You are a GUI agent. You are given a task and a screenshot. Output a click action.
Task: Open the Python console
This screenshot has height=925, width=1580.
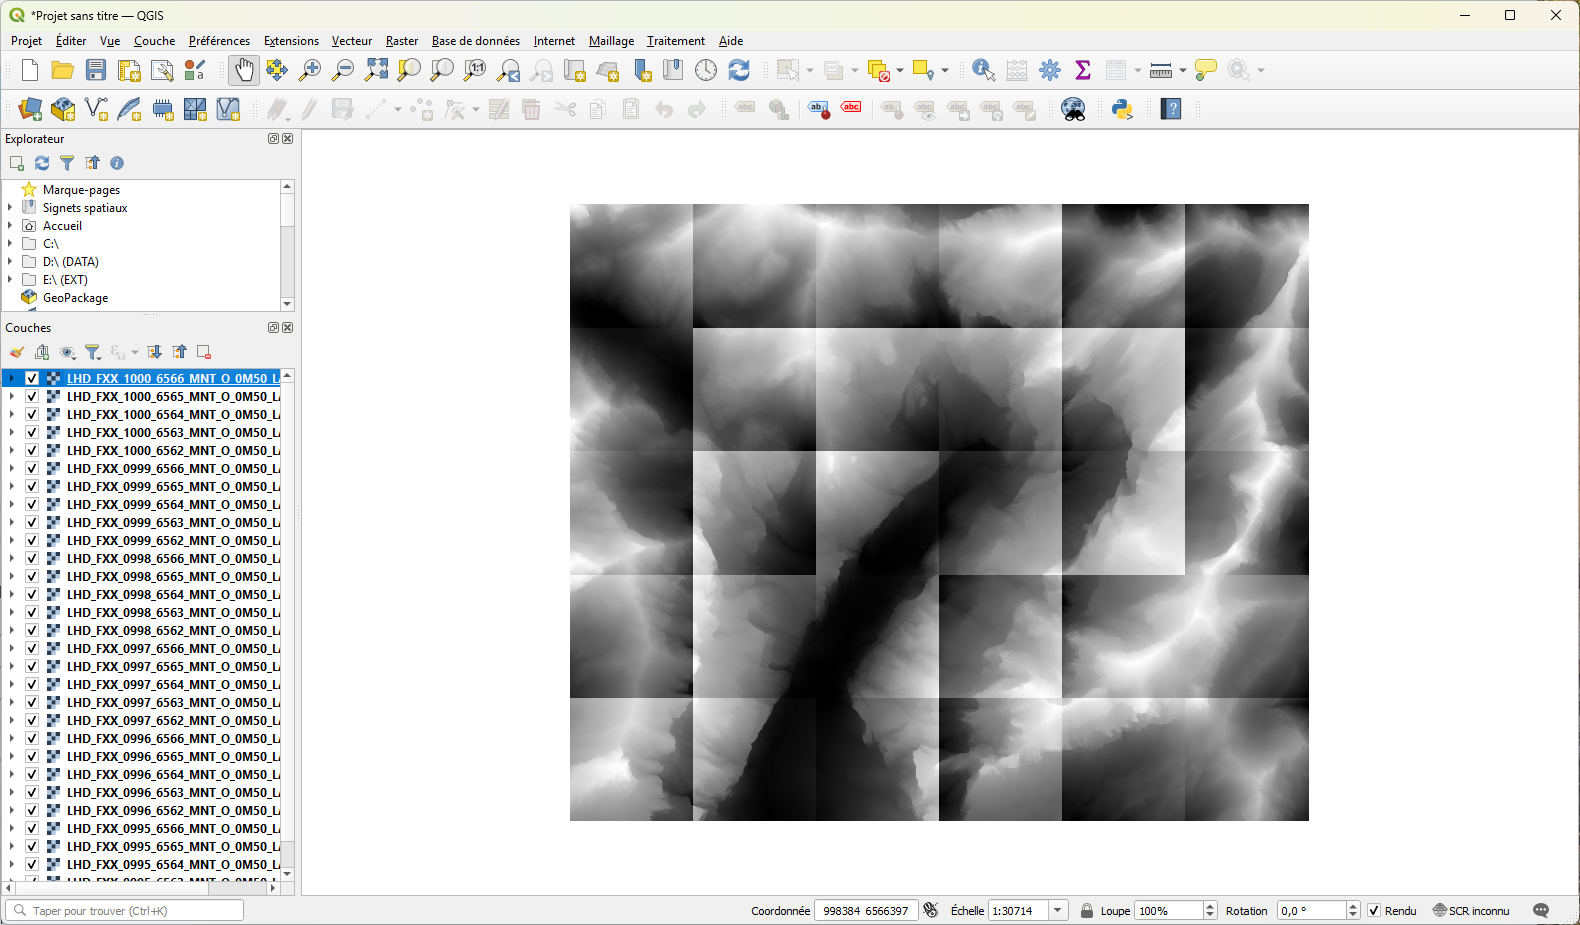pos(1122,110)
